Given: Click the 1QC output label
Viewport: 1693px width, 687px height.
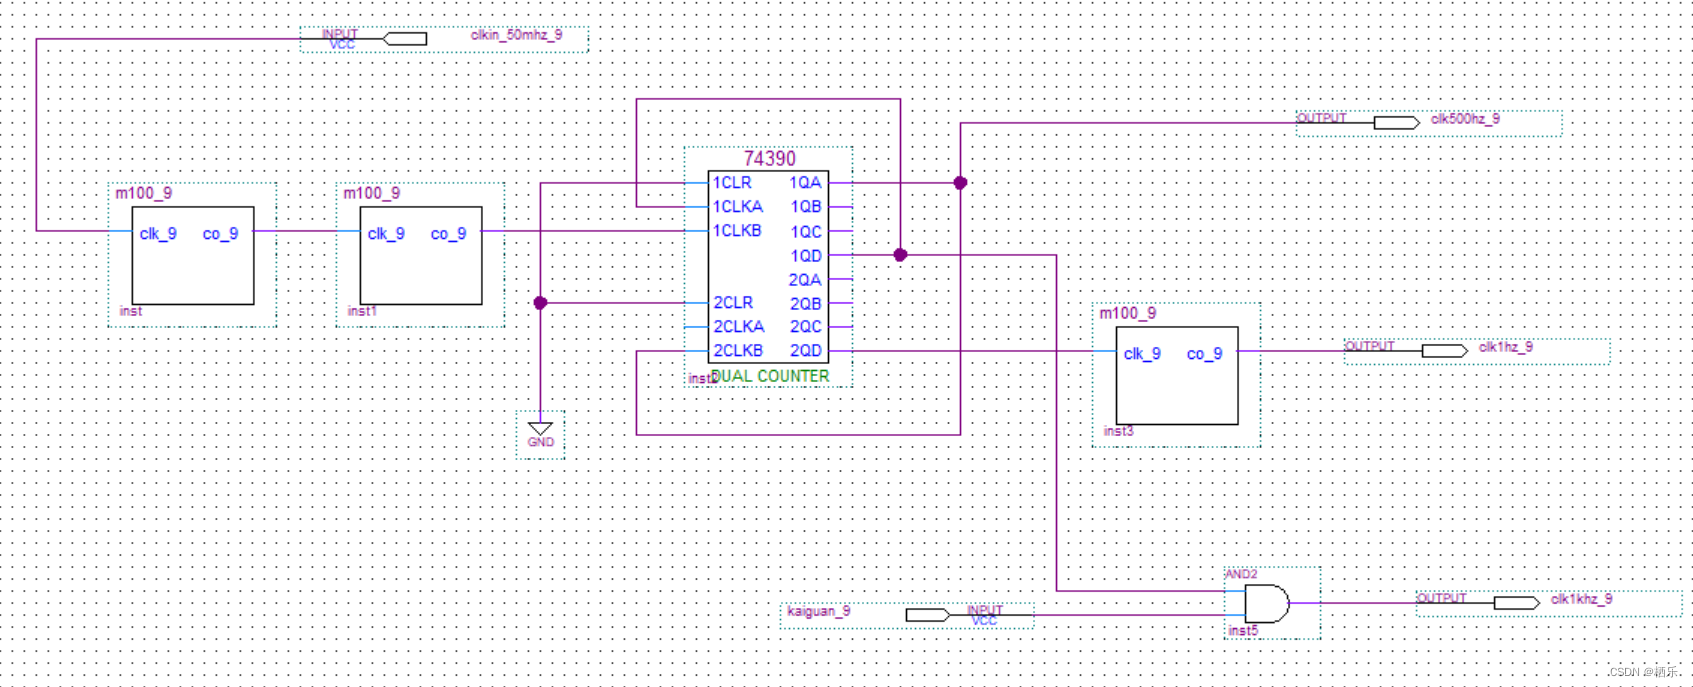Looking at the screenshot, I should click(x=806, y=232).
